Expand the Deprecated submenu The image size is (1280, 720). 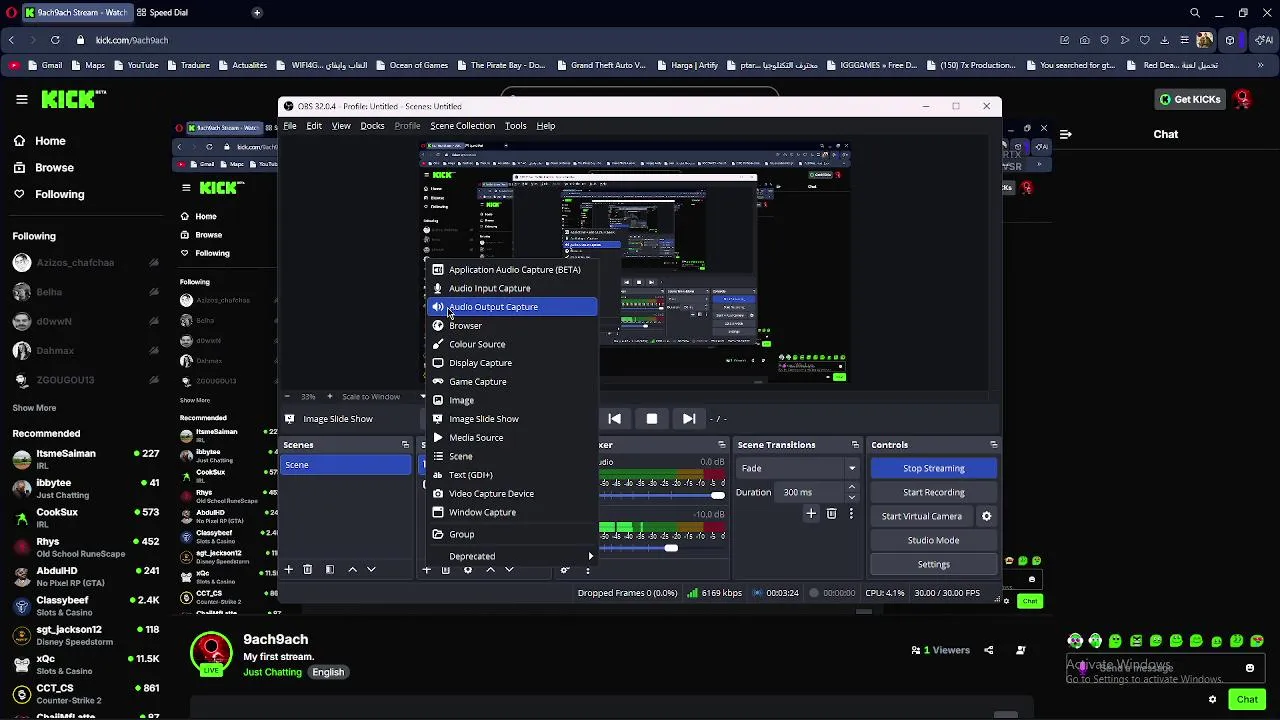[x=512, y=556]
